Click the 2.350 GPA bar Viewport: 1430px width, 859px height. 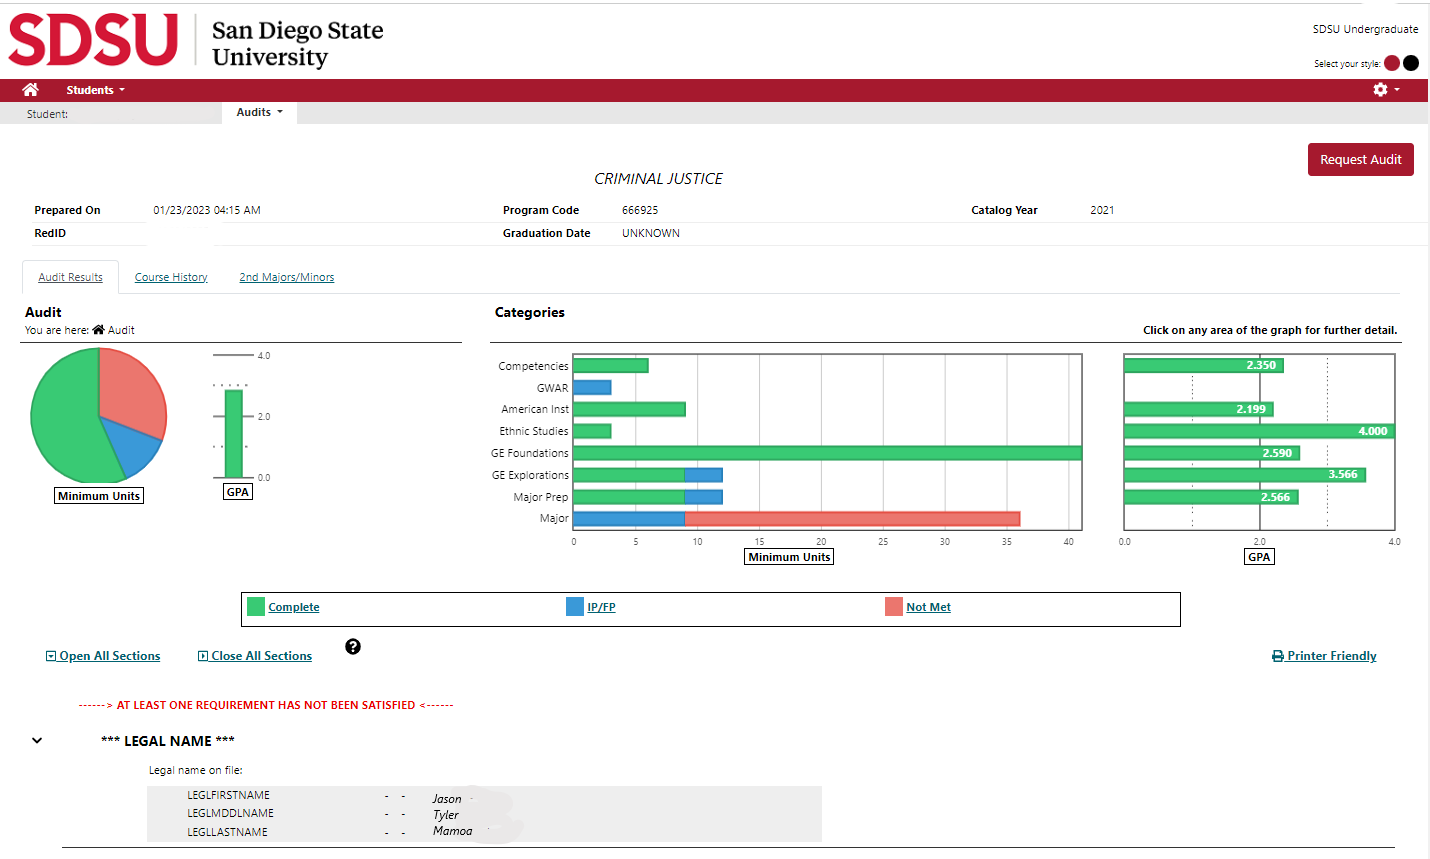[1204, 365]
